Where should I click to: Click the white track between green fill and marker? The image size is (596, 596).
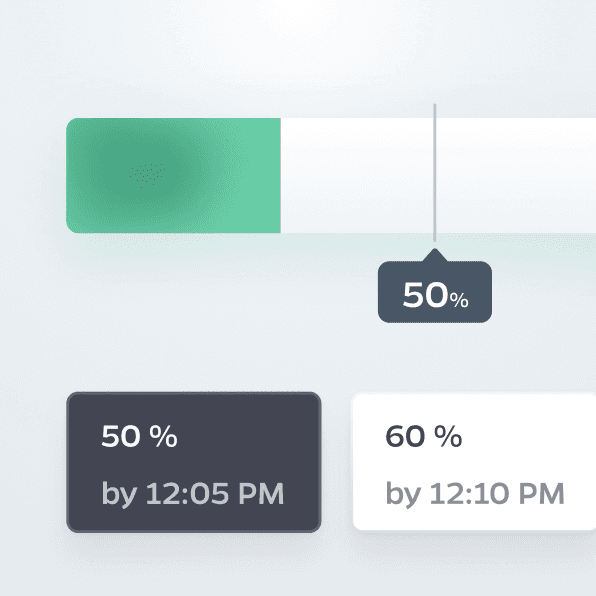[x=357, y=175]
